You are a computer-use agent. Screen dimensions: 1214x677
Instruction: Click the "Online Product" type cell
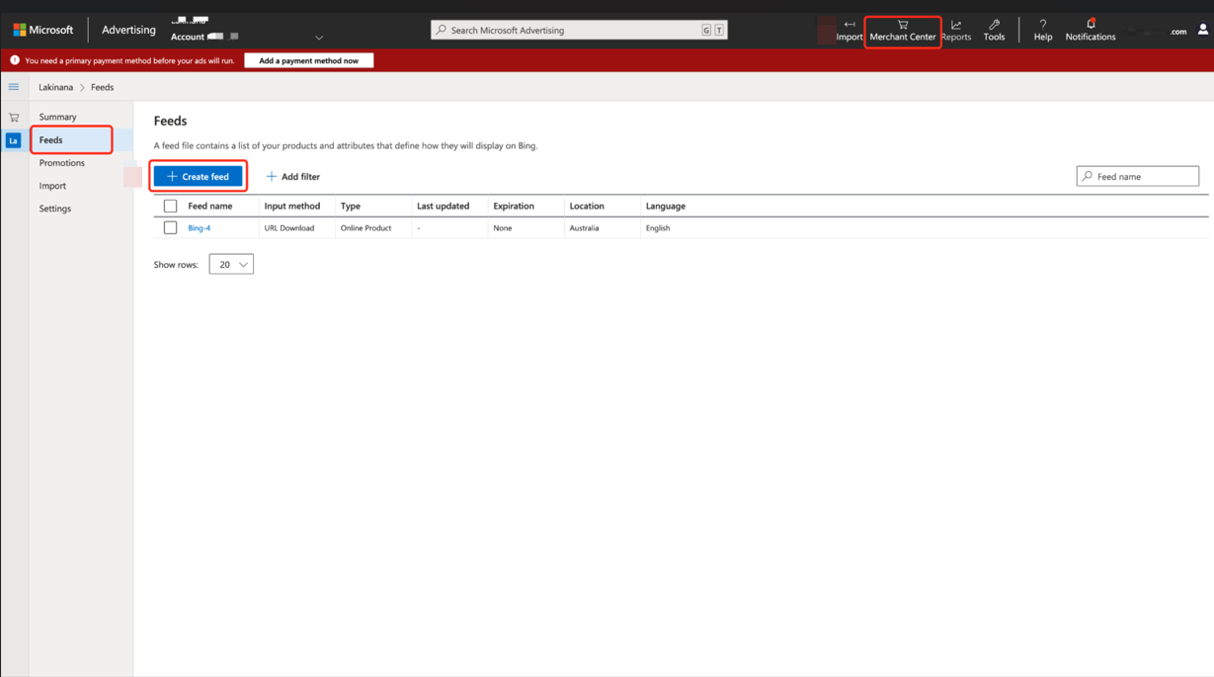(x=366, y=228)
